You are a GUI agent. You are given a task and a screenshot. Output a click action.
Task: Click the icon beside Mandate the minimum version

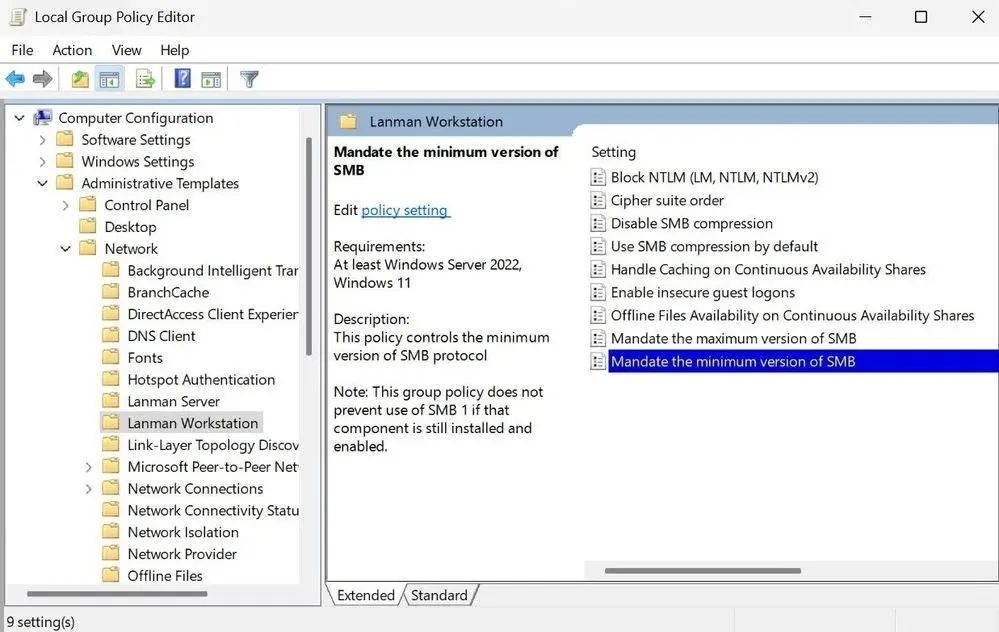coord(598,361)
